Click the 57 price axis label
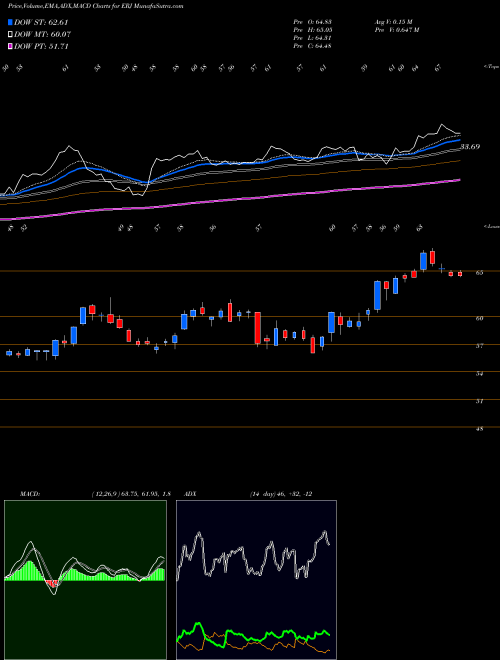 [x=479, y=346]
